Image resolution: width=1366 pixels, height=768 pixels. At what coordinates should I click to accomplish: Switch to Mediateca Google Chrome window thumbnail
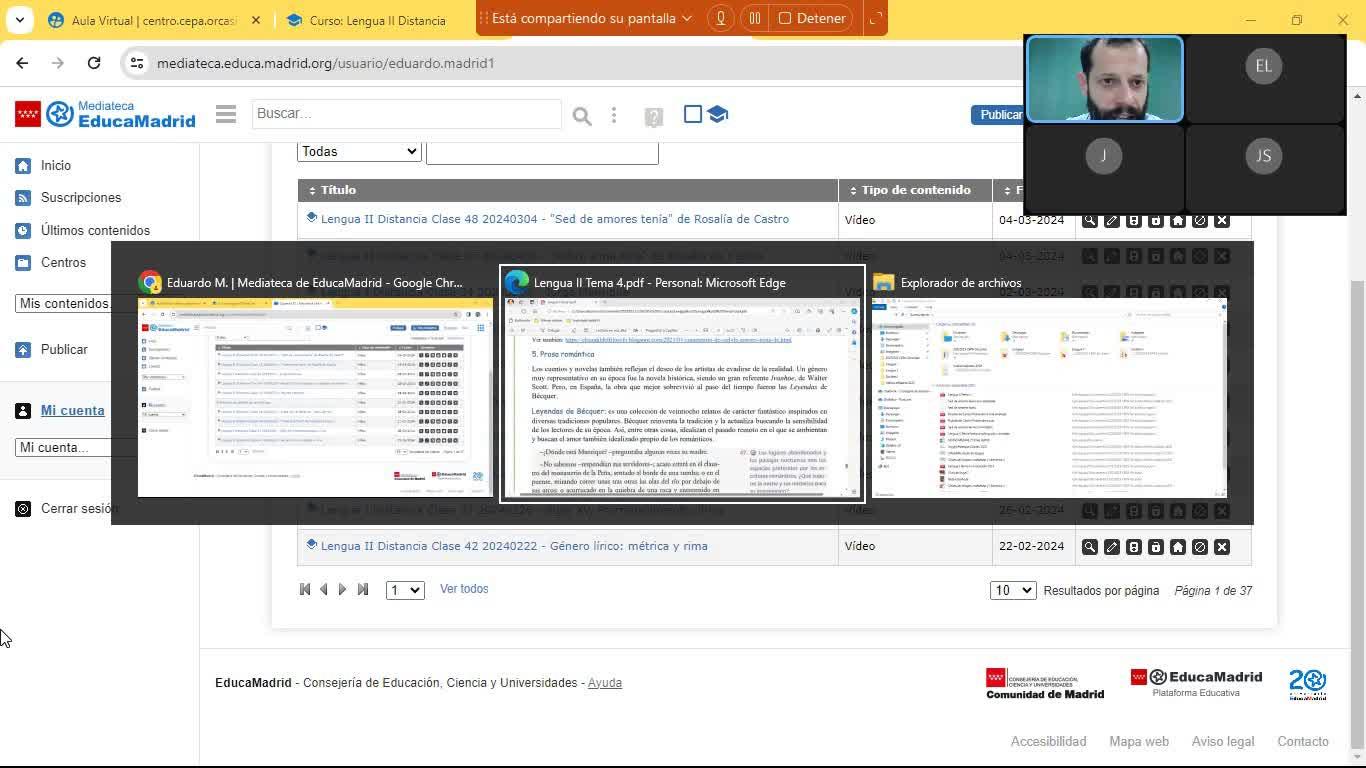tap(315, 397)
